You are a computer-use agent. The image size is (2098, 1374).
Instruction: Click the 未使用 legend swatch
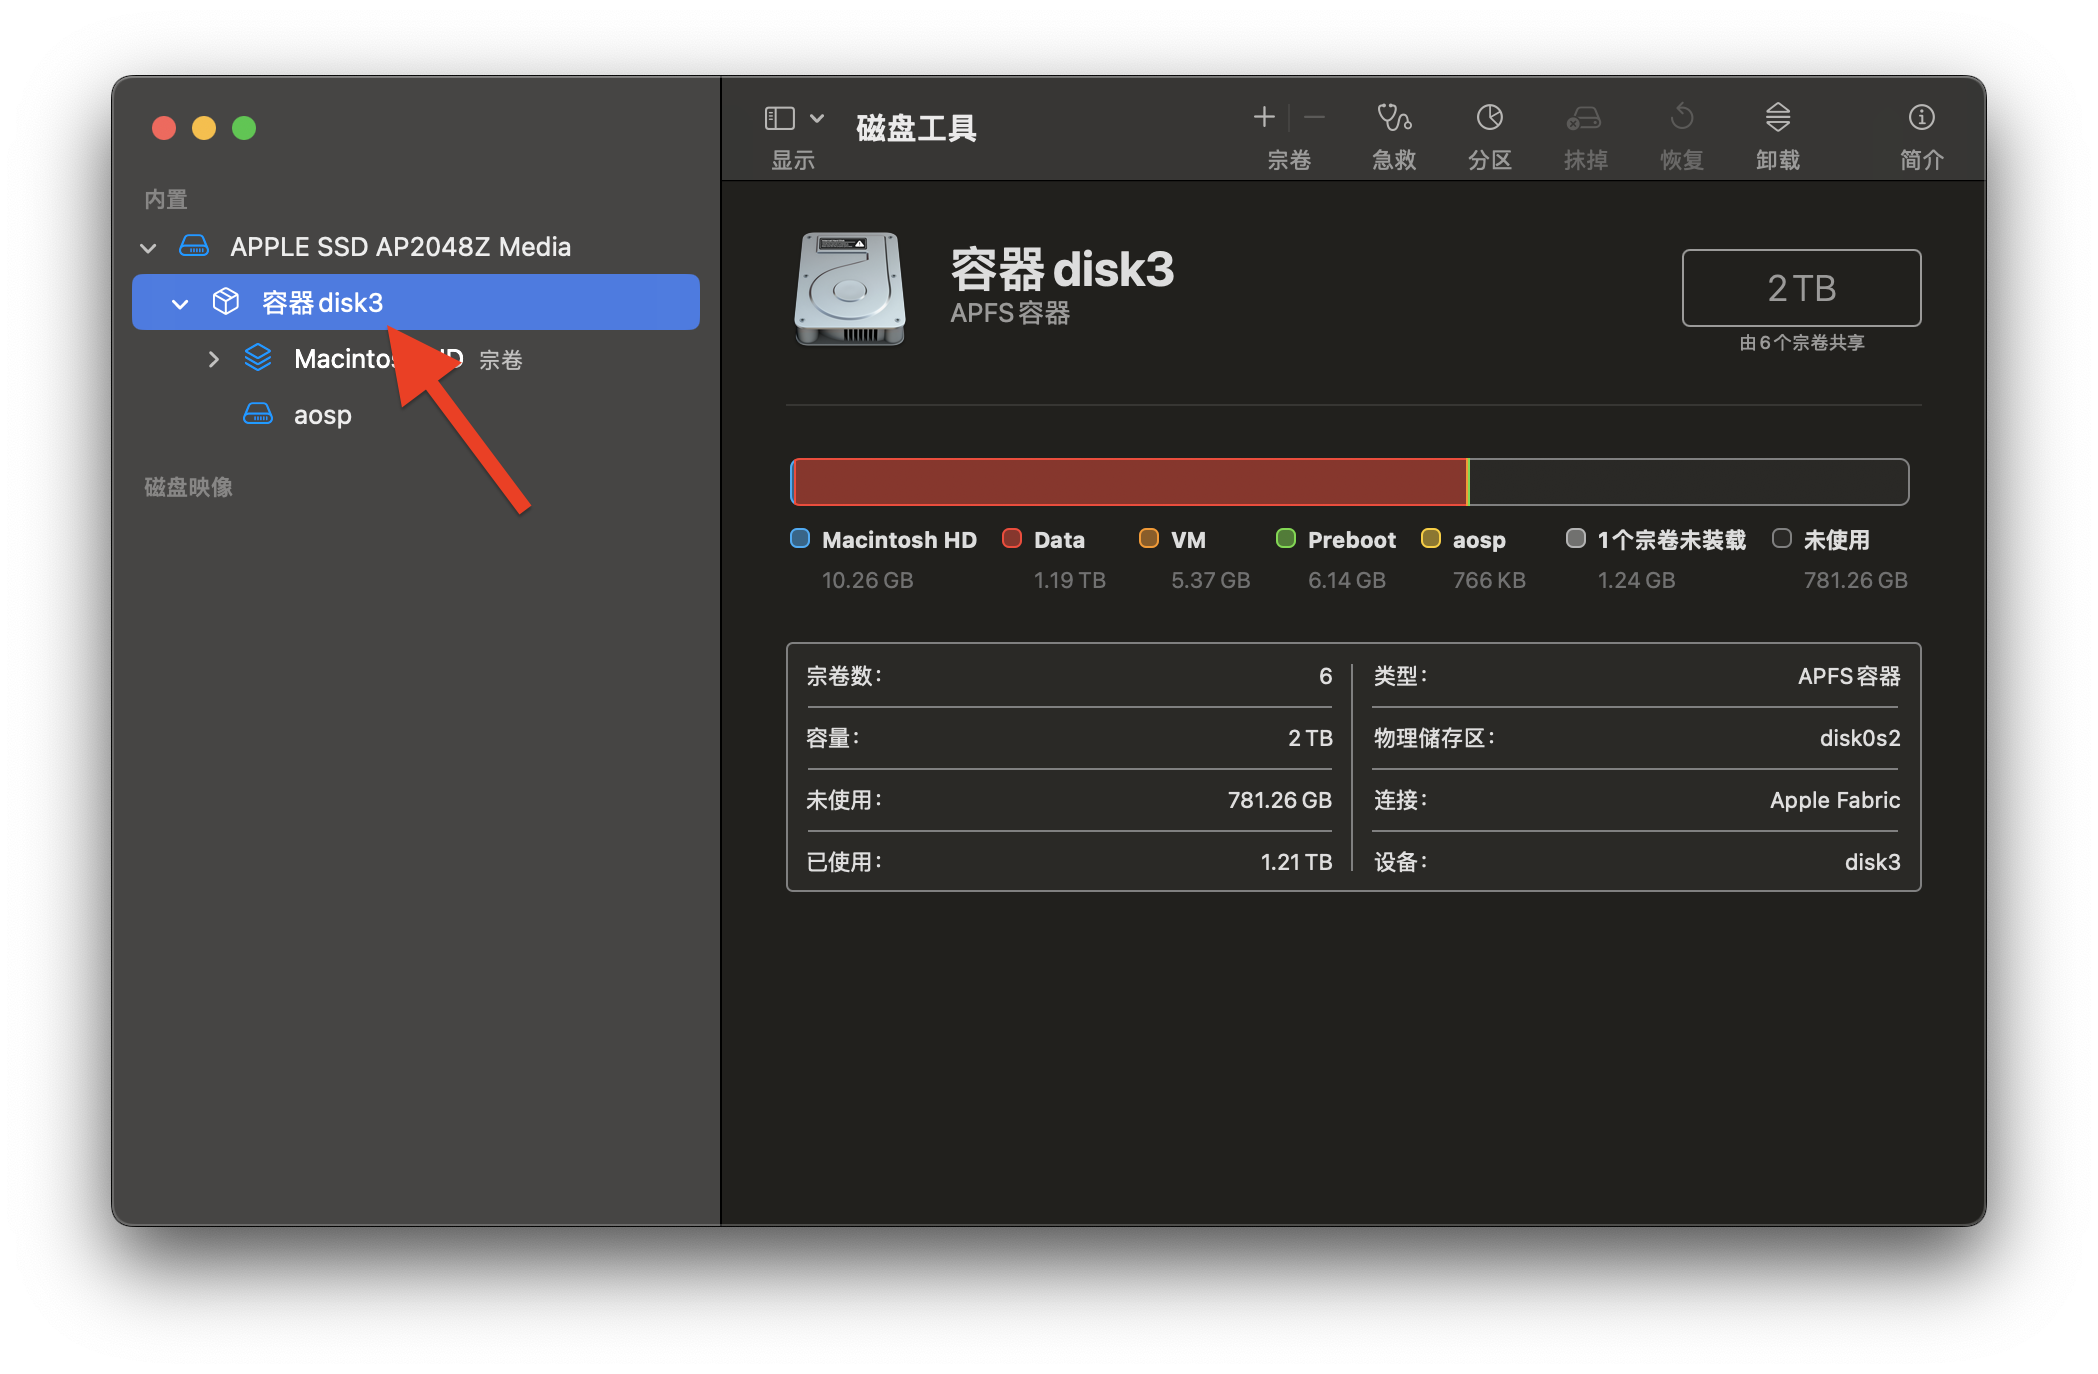tap(1782, 539)
